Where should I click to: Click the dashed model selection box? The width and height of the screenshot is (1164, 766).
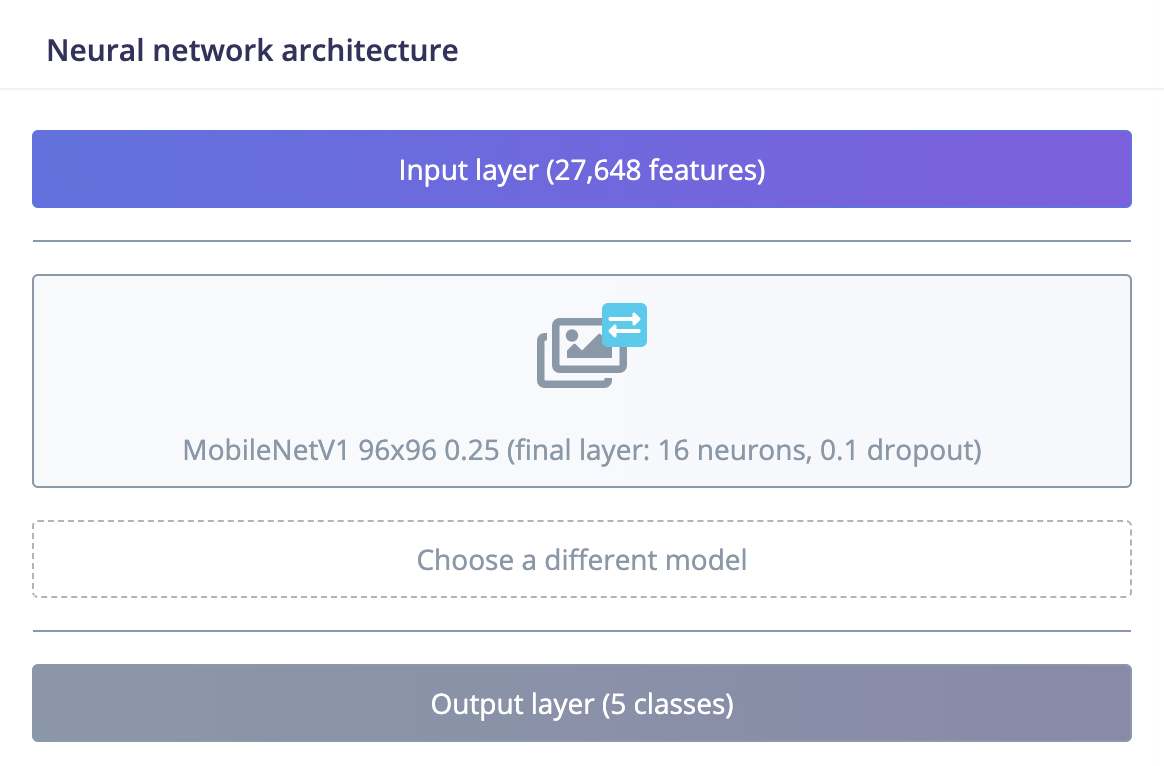click(x=582, y=559)
